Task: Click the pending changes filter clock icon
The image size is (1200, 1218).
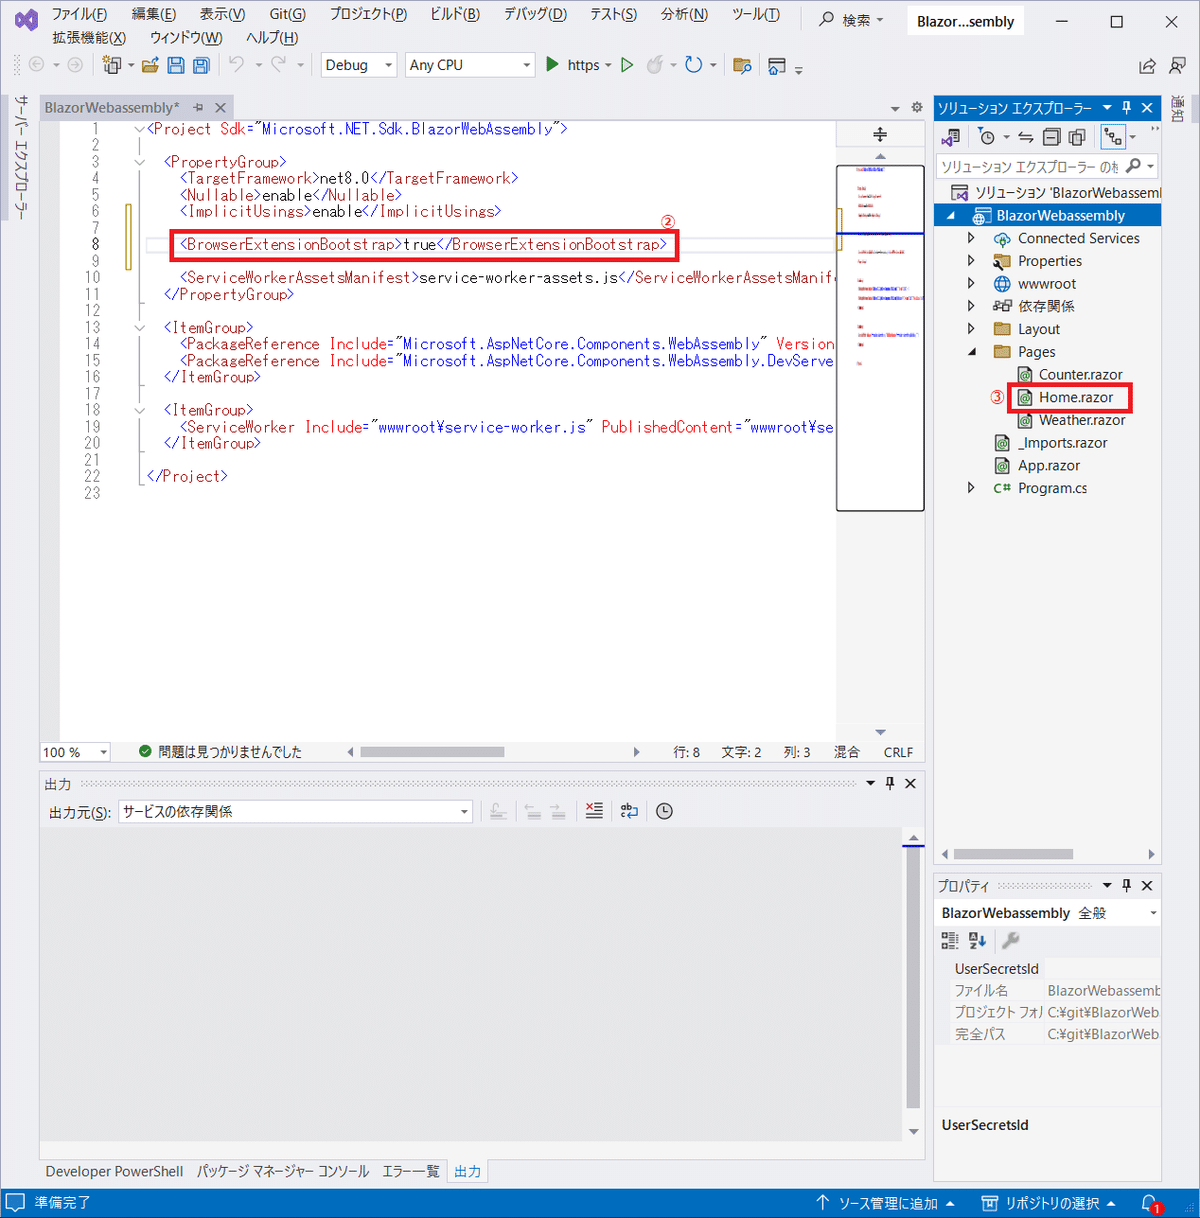Action: pyautogui.click(x=987, y=137)
